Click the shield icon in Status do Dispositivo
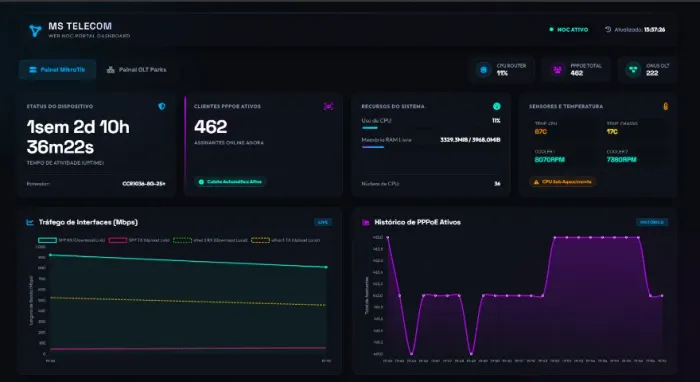700x382 pixels. point(162,106)
